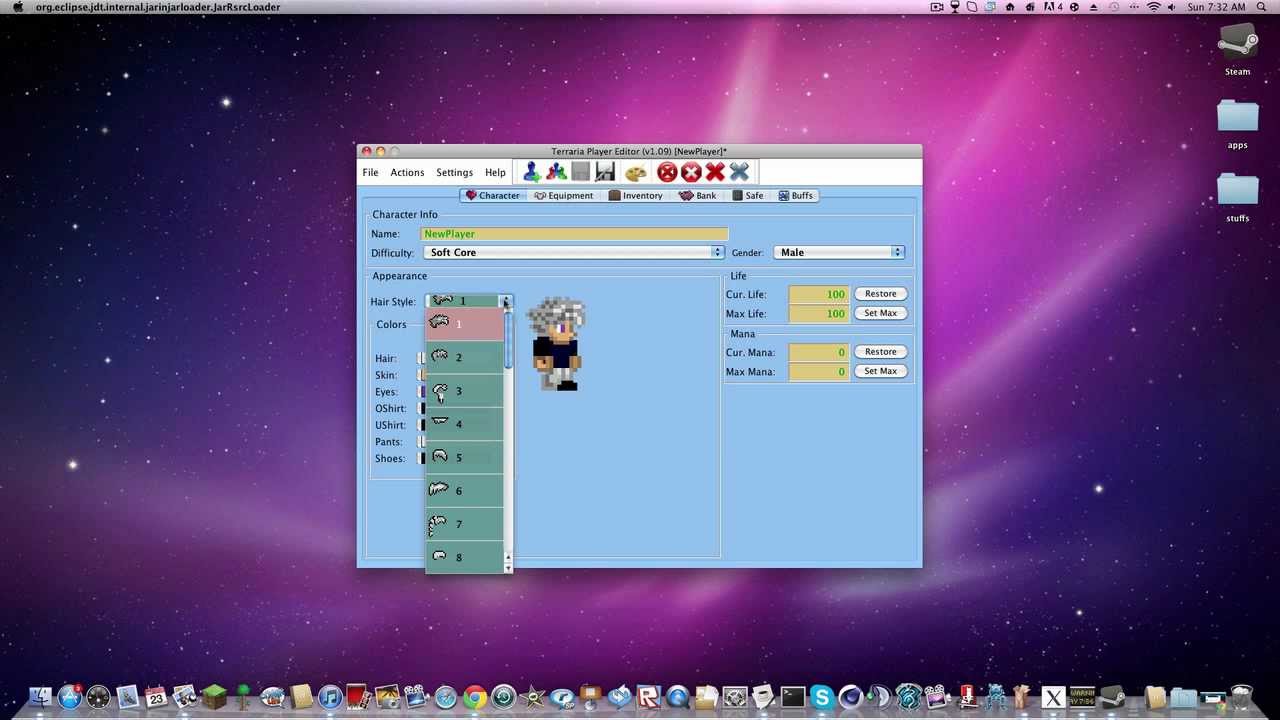Click the second red circle X icon

691,173
